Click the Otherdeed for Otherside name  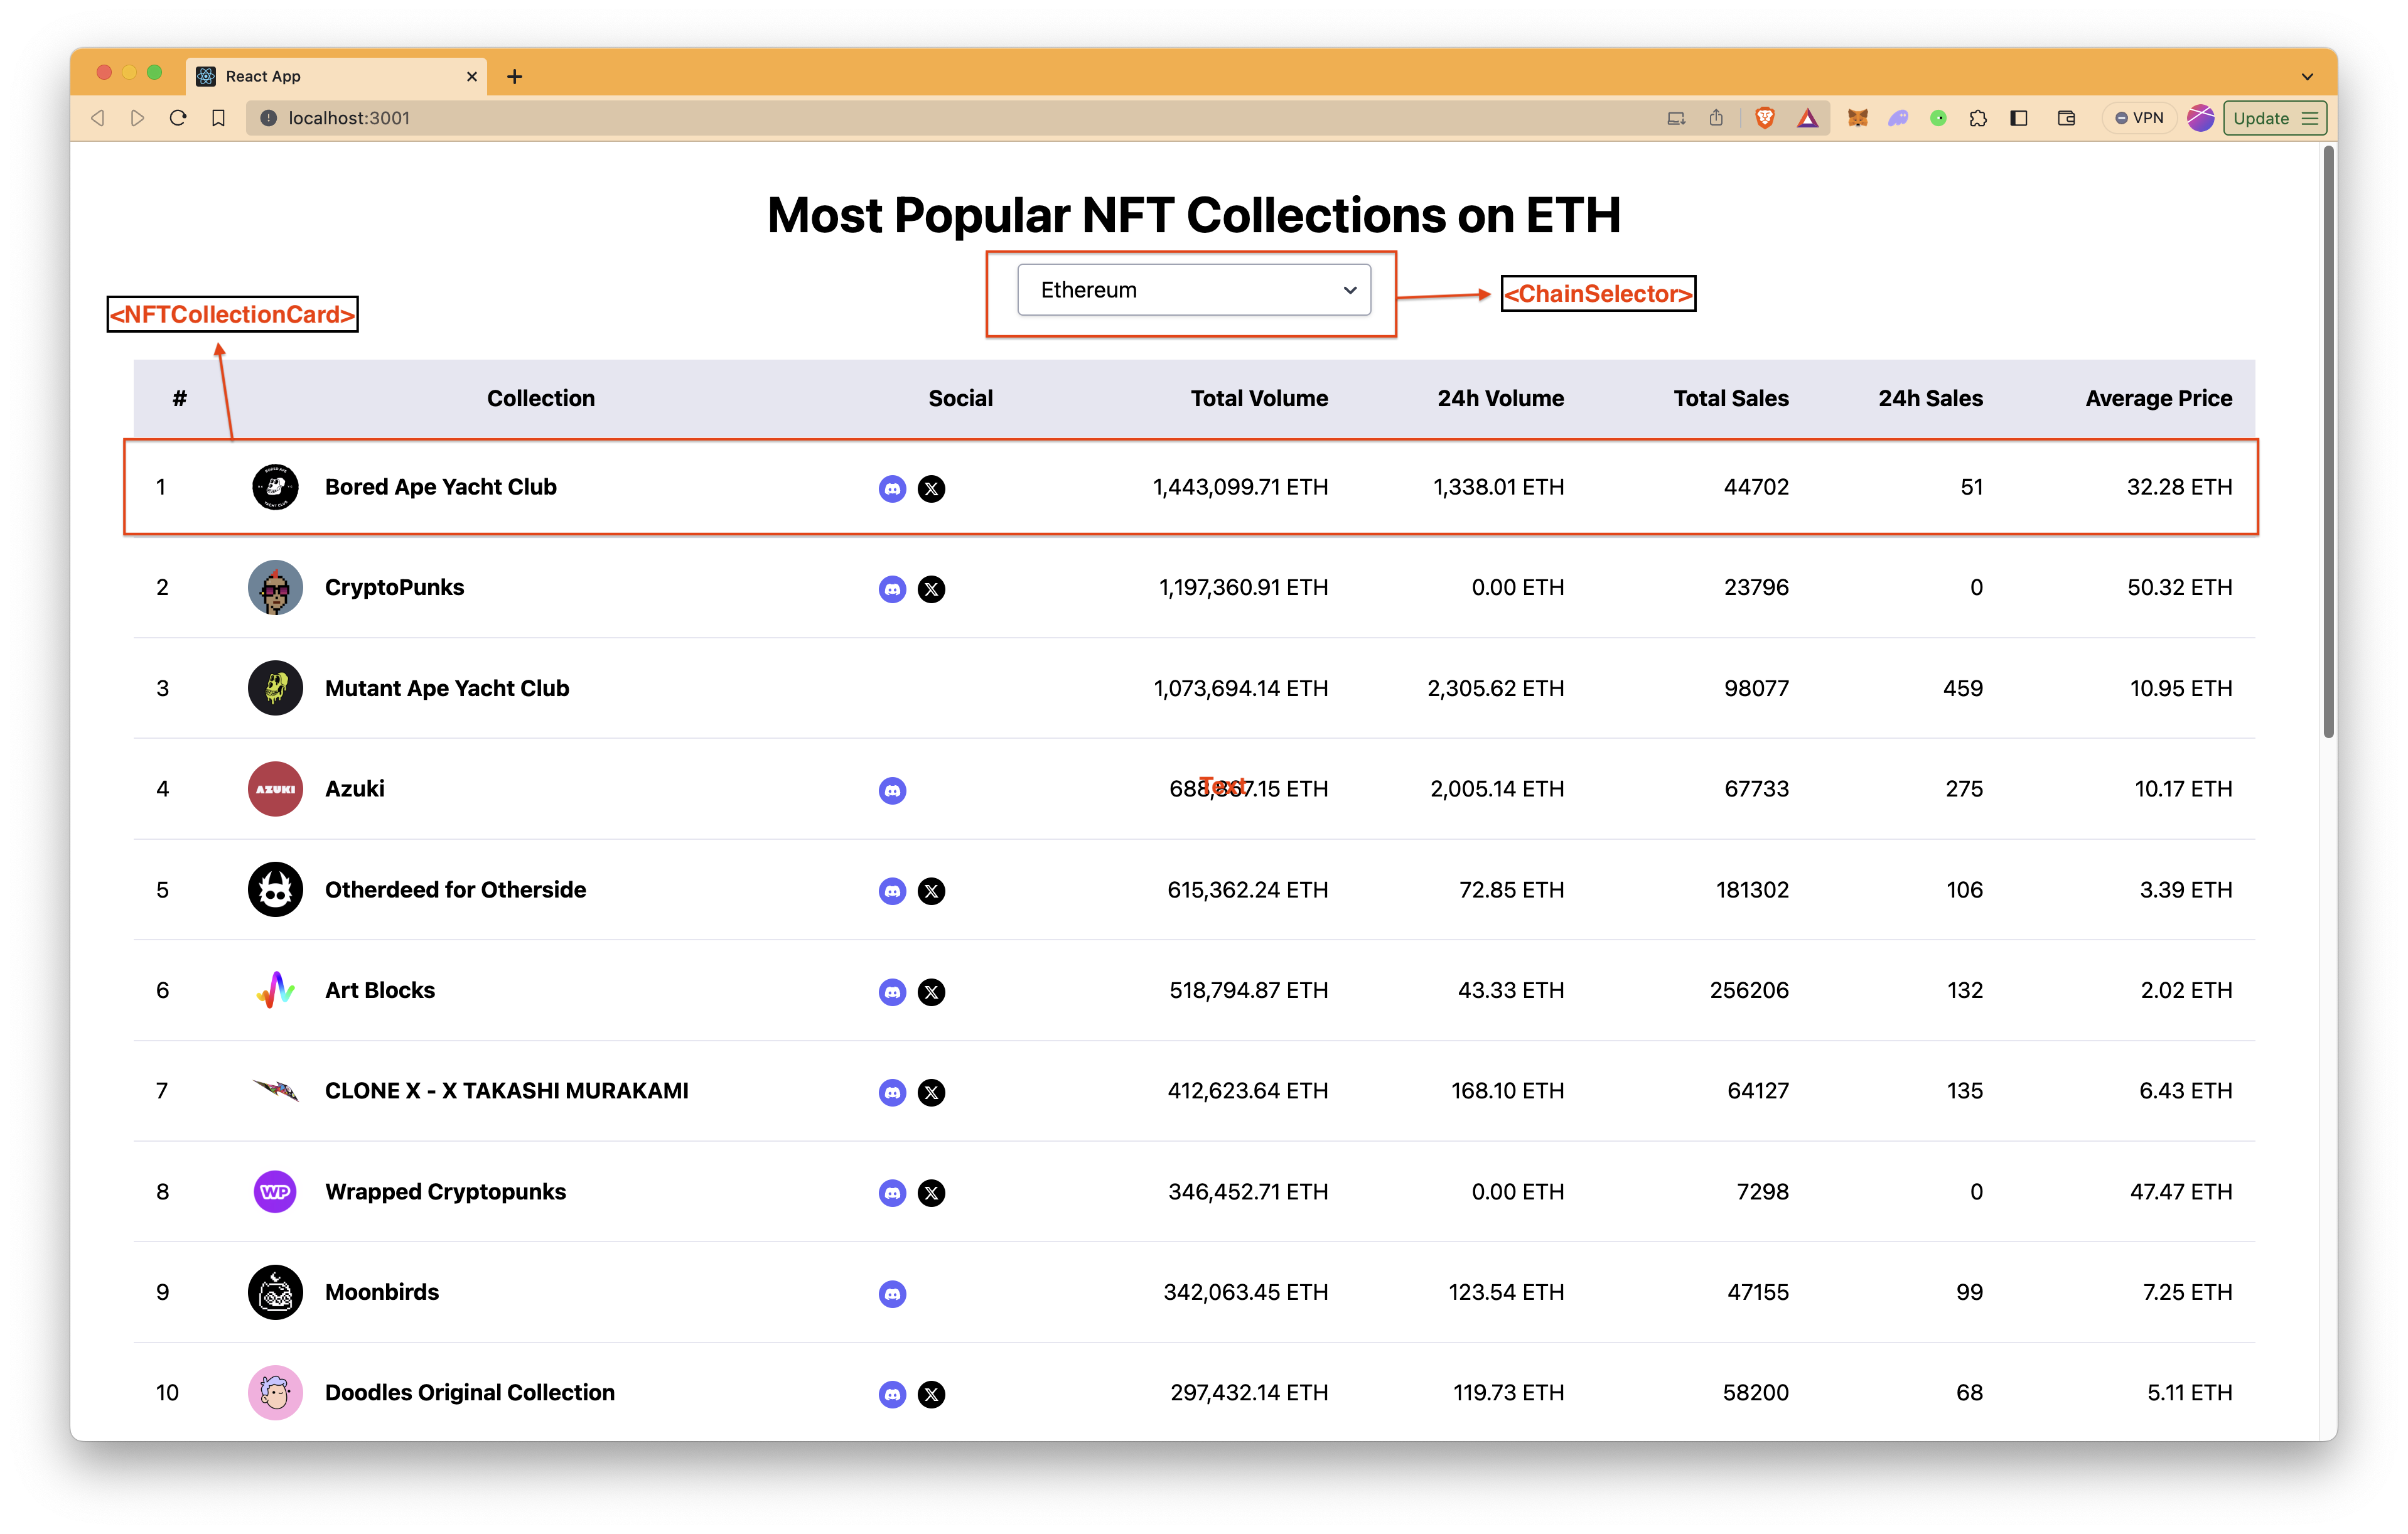pyautogui.click(x=455, y=890)
